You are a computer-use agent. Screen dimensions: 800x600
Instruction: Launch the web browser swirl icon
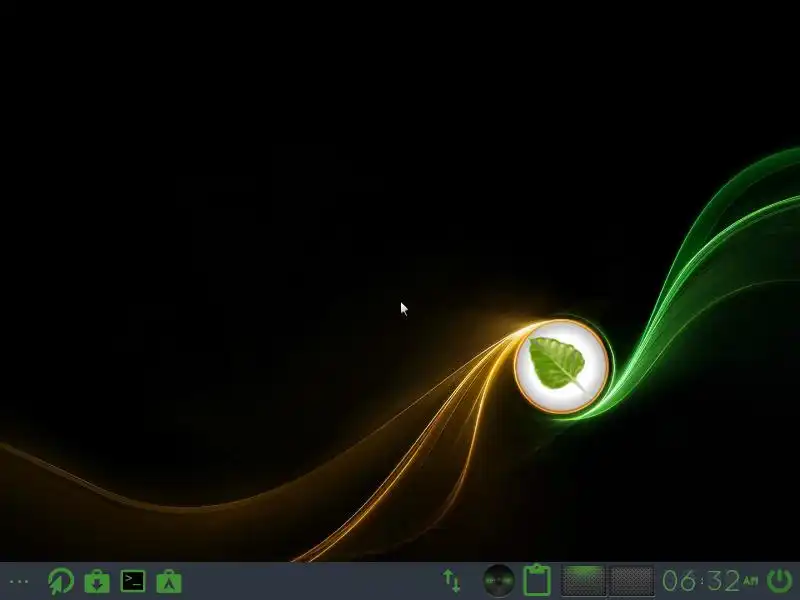pyautogui.click(x=61, y=581)
